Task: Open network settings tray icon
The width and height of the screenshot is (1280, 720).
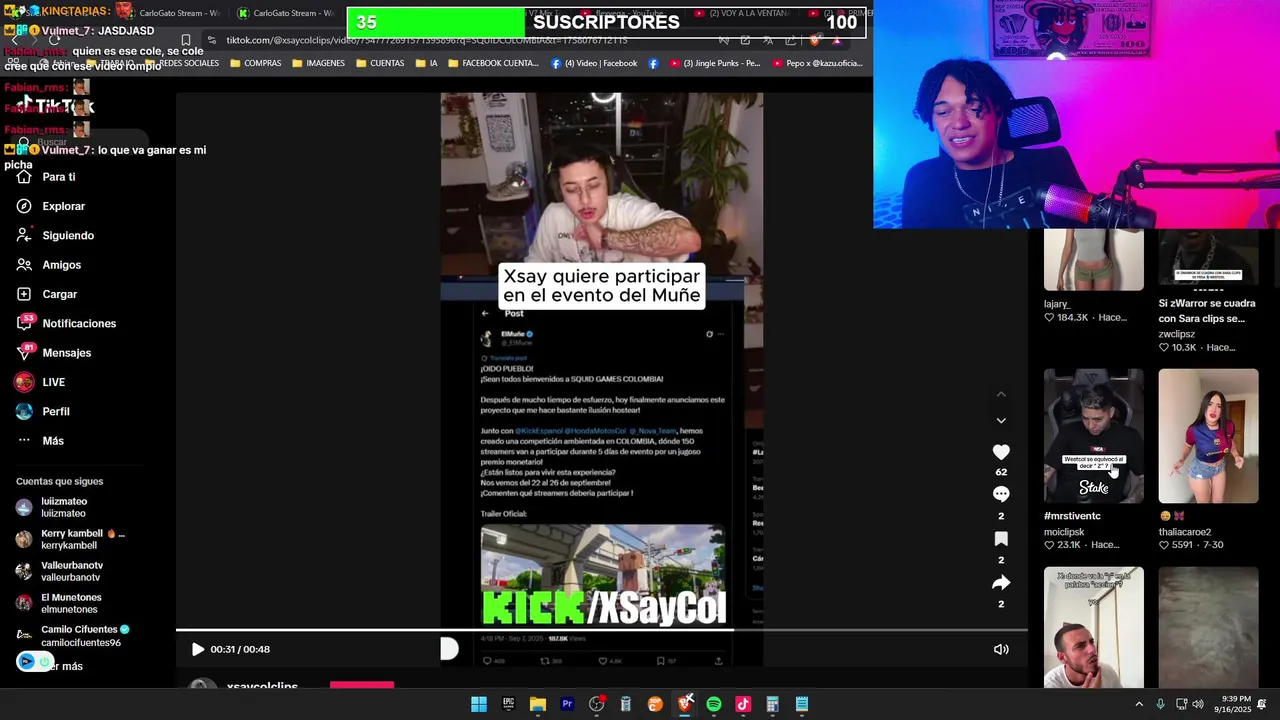Action: [x=1181, y=704]
